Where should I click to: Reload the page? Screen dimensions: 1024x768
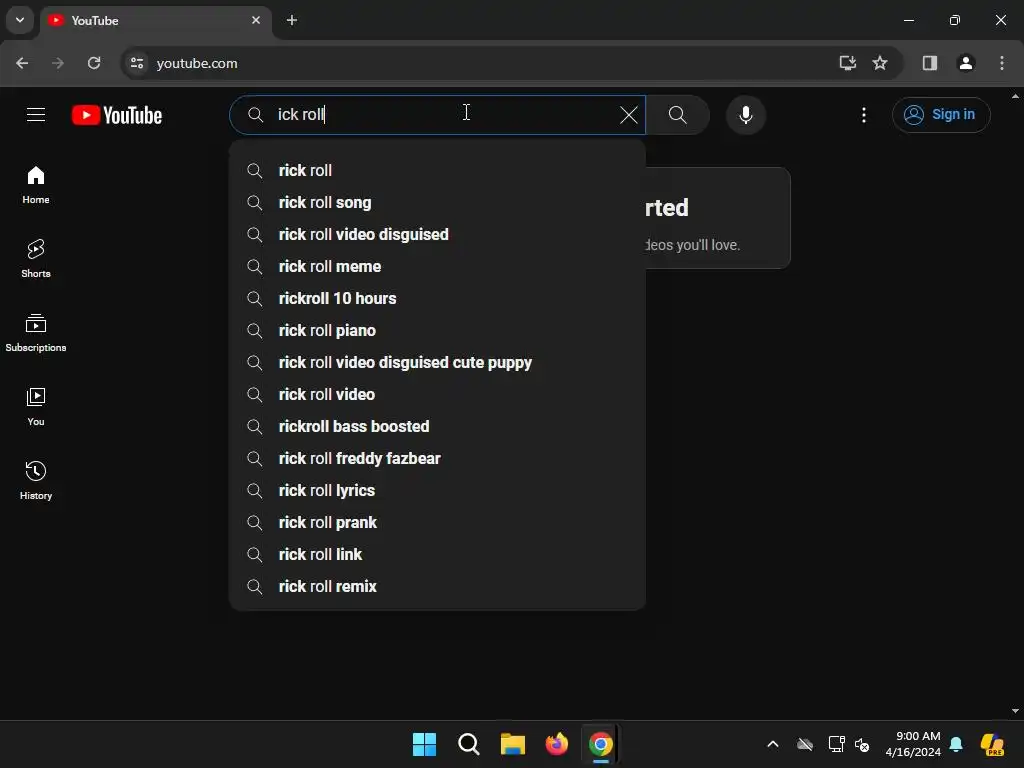coord(94,63)
